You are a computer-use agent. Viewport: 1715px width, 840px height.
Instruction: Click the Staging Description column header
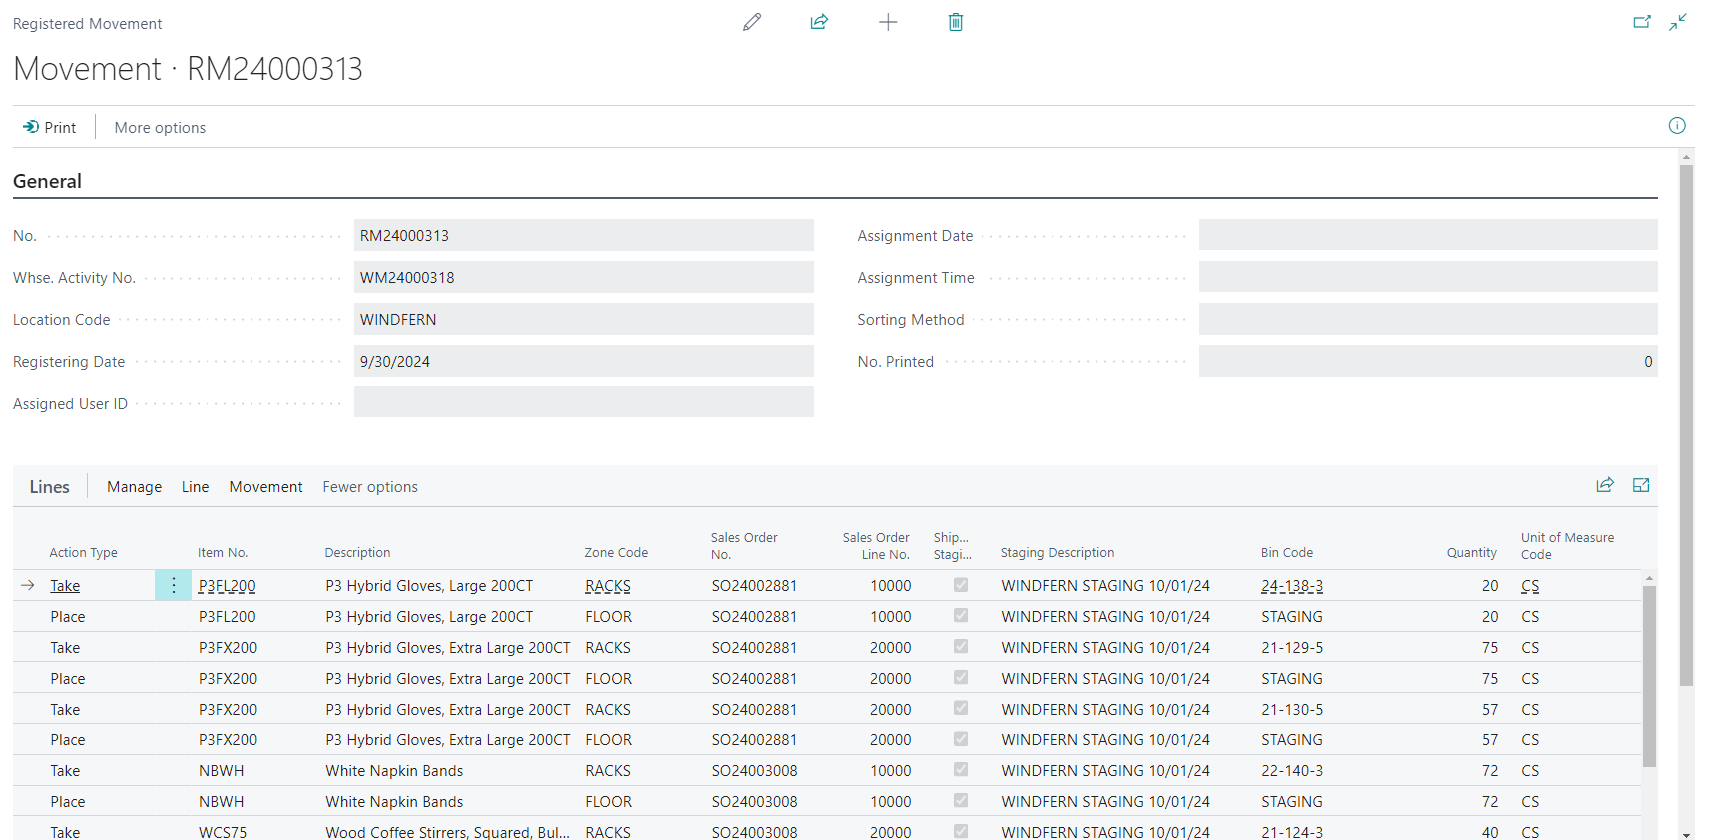1057,552
